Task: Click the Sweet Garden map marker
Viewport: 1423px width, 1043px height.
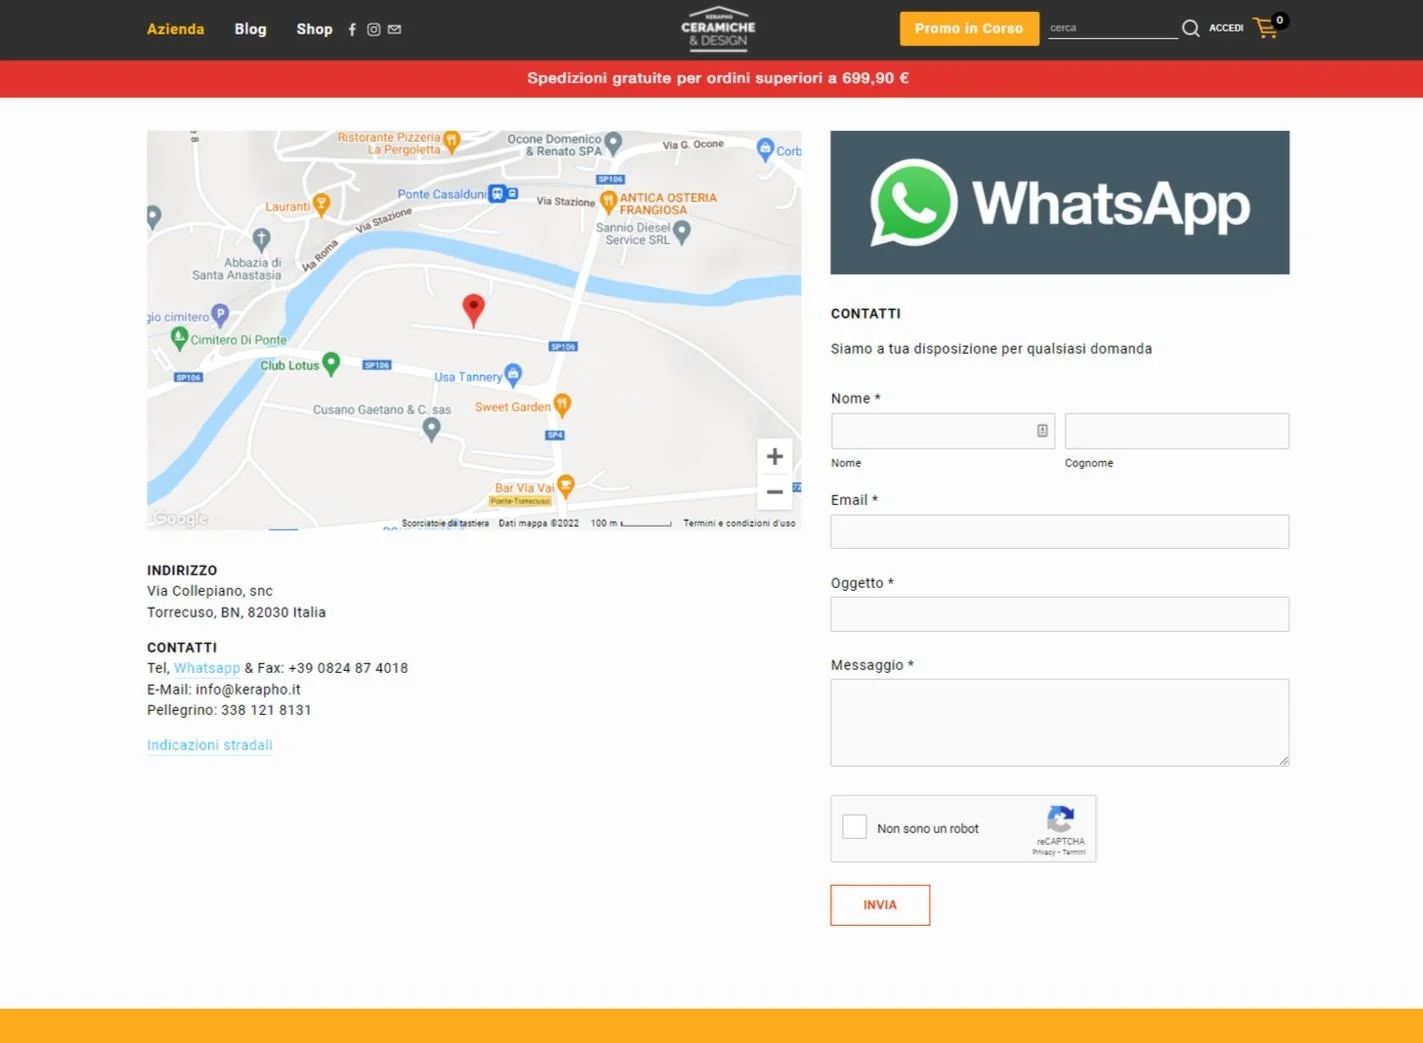Action: tap(562, 405)
